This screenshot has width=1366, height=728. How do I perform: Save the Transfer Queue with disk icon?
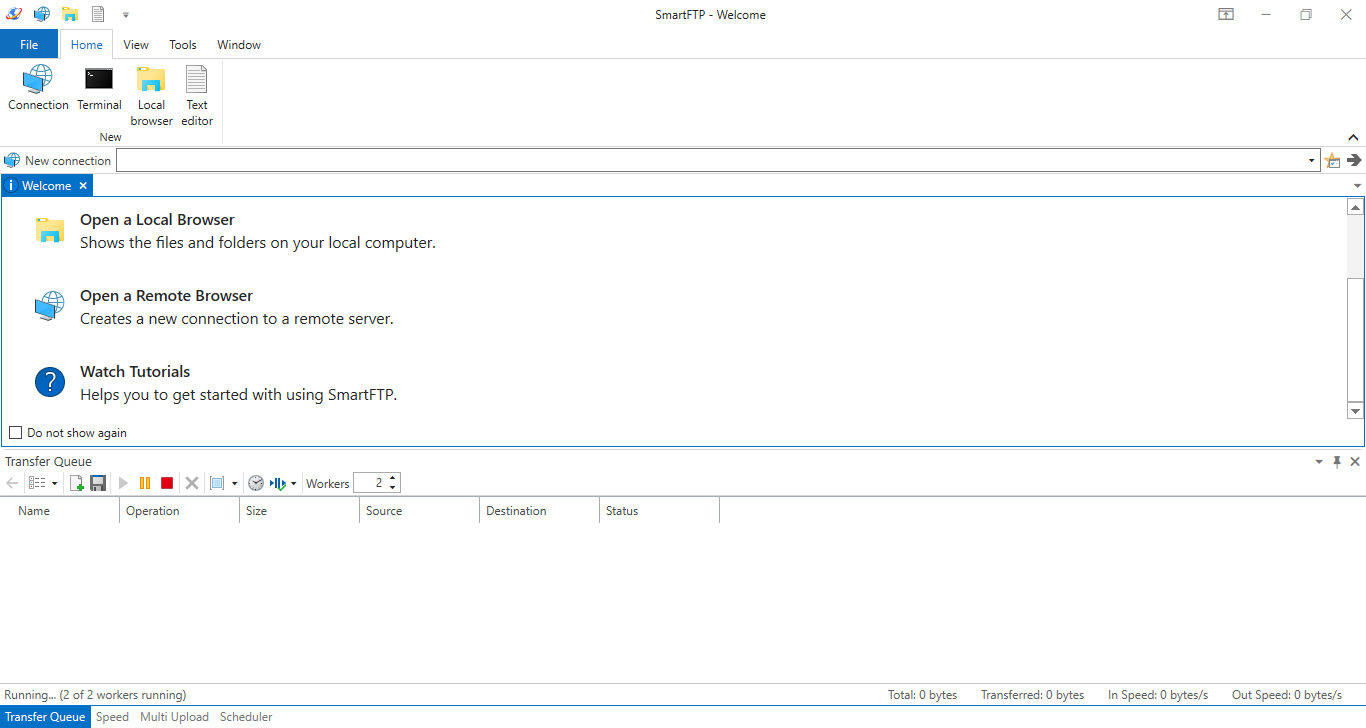(x=98, y=483)
